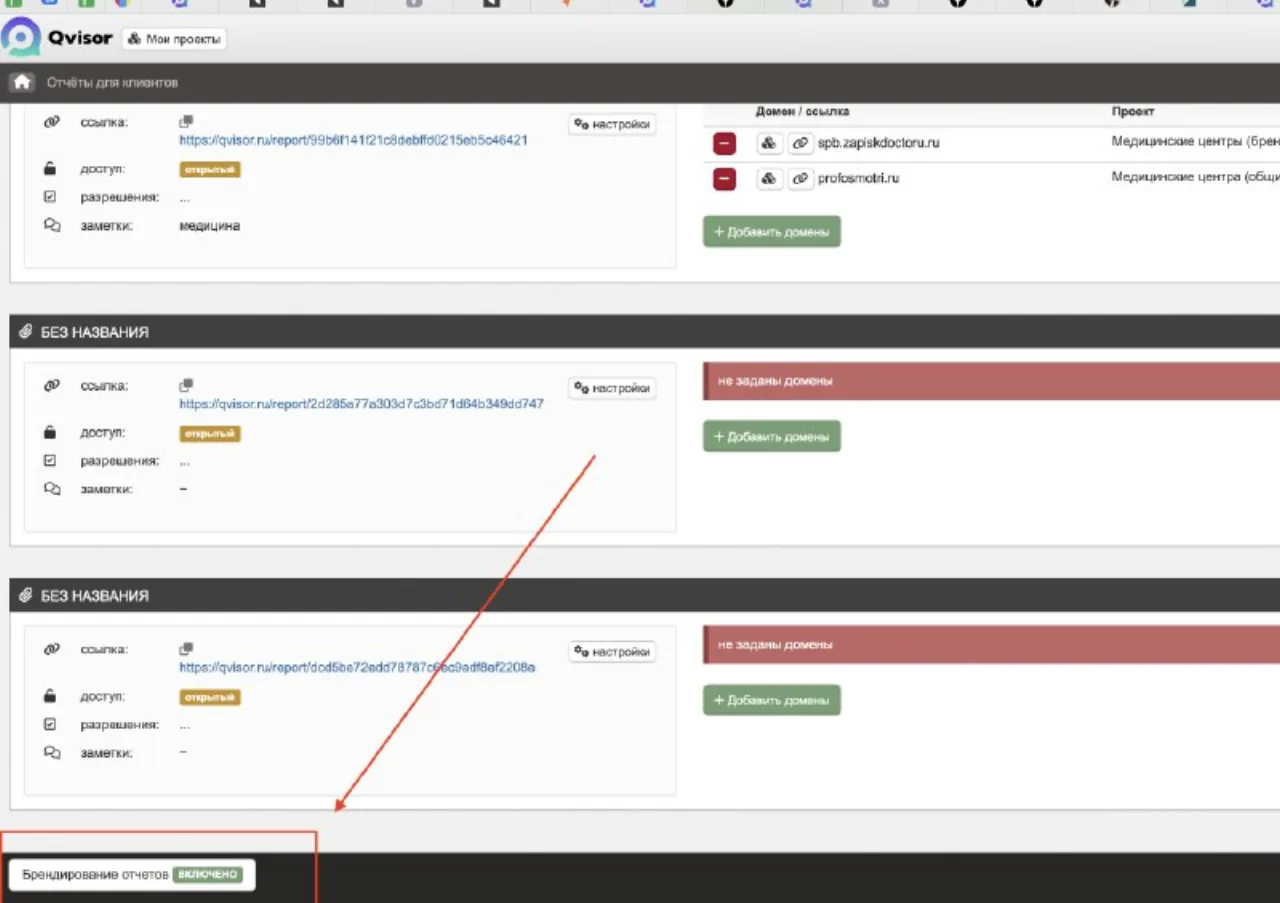The width and height of the screenshot is (1280, 903).
Task: Open «настройки» for the report ending 349dd747
Action: pos(612,388)
